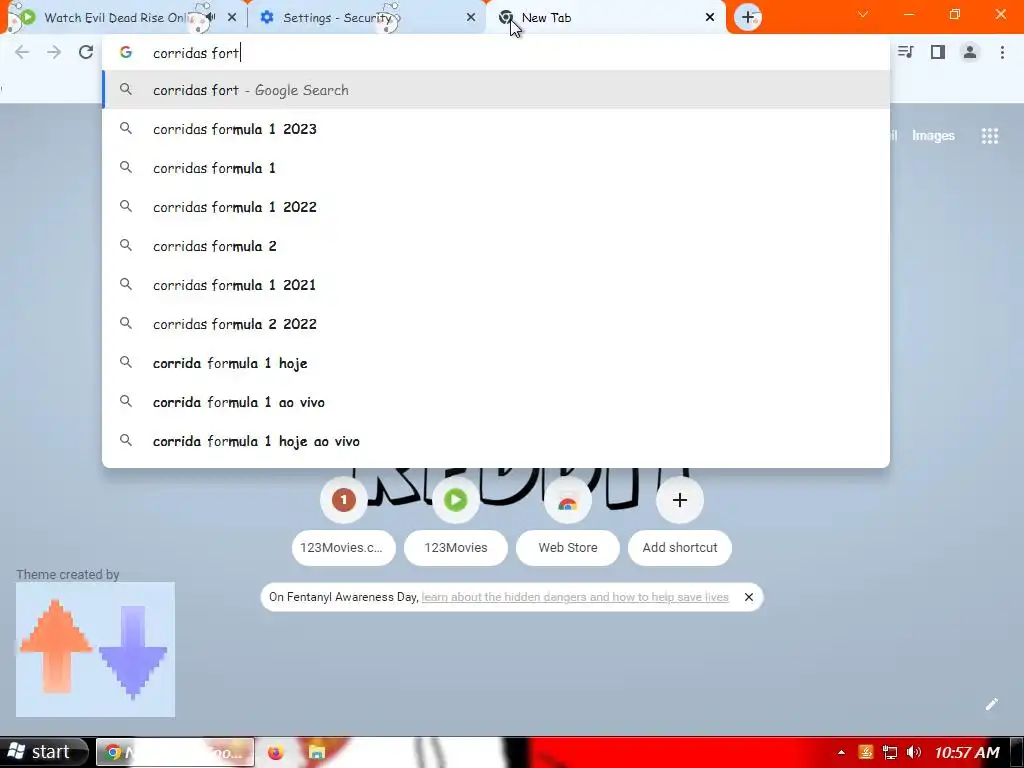This screenshot has width=1024, height=768.
Task: Go forward with the forward arrow
Action: coord(54,52)
